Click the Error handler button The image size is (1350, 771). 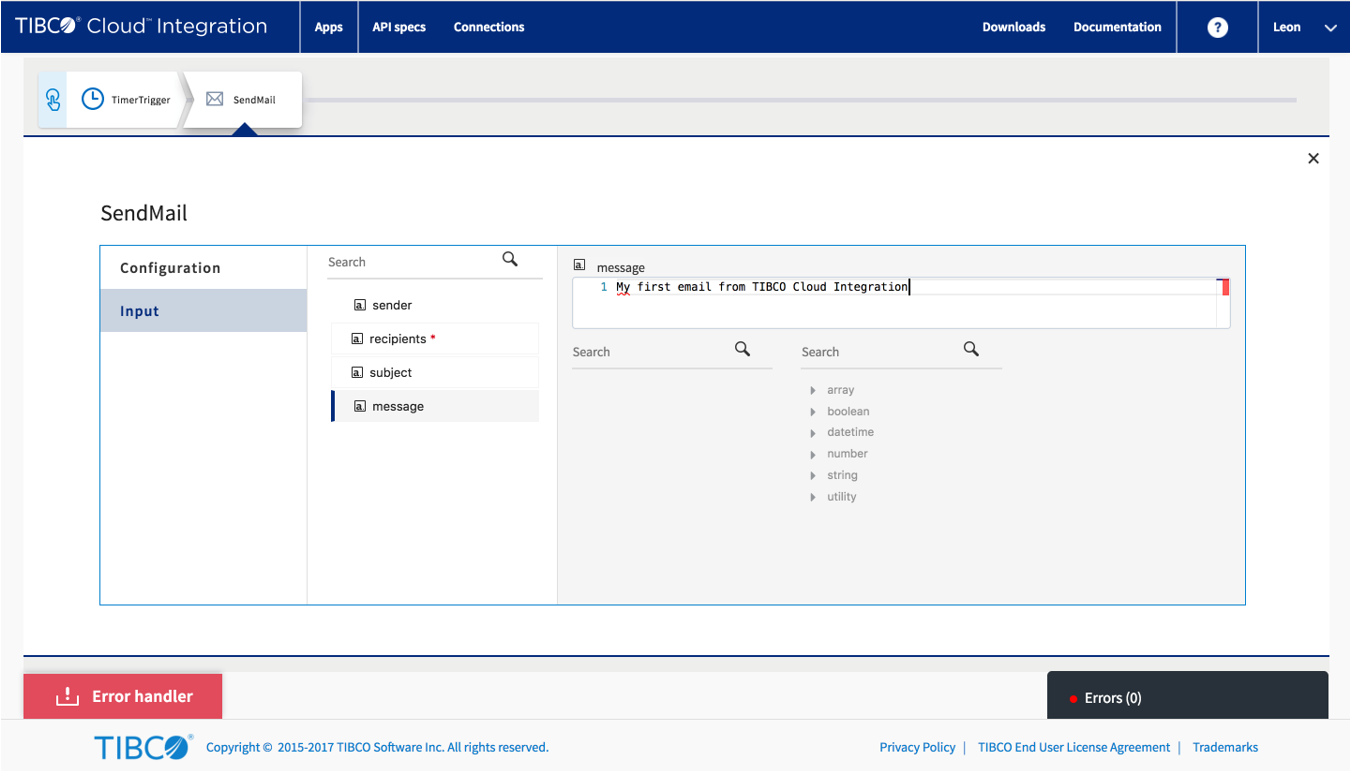click(x=123, y=696)
